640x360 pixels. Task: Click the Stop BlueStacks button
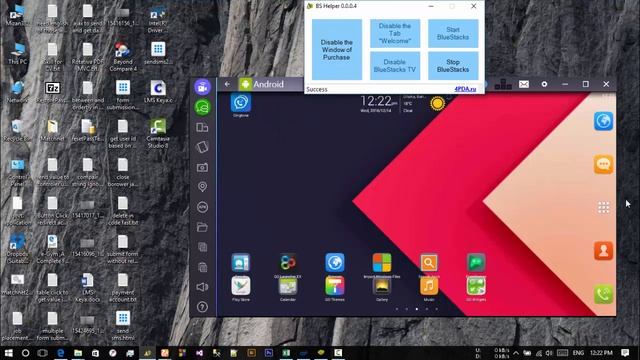coord(453,66)
